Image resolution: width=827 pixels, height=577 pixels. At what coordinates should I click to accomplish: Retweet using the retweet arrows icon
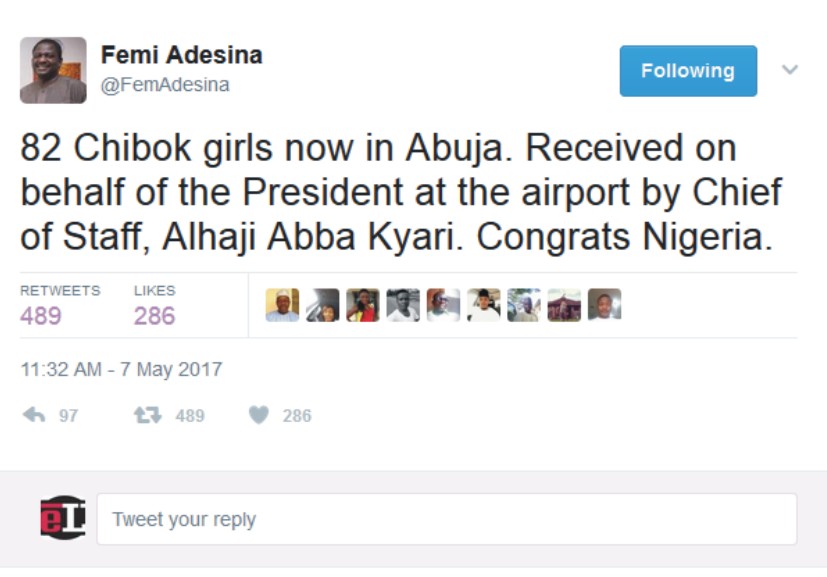[x=147, y=415]
